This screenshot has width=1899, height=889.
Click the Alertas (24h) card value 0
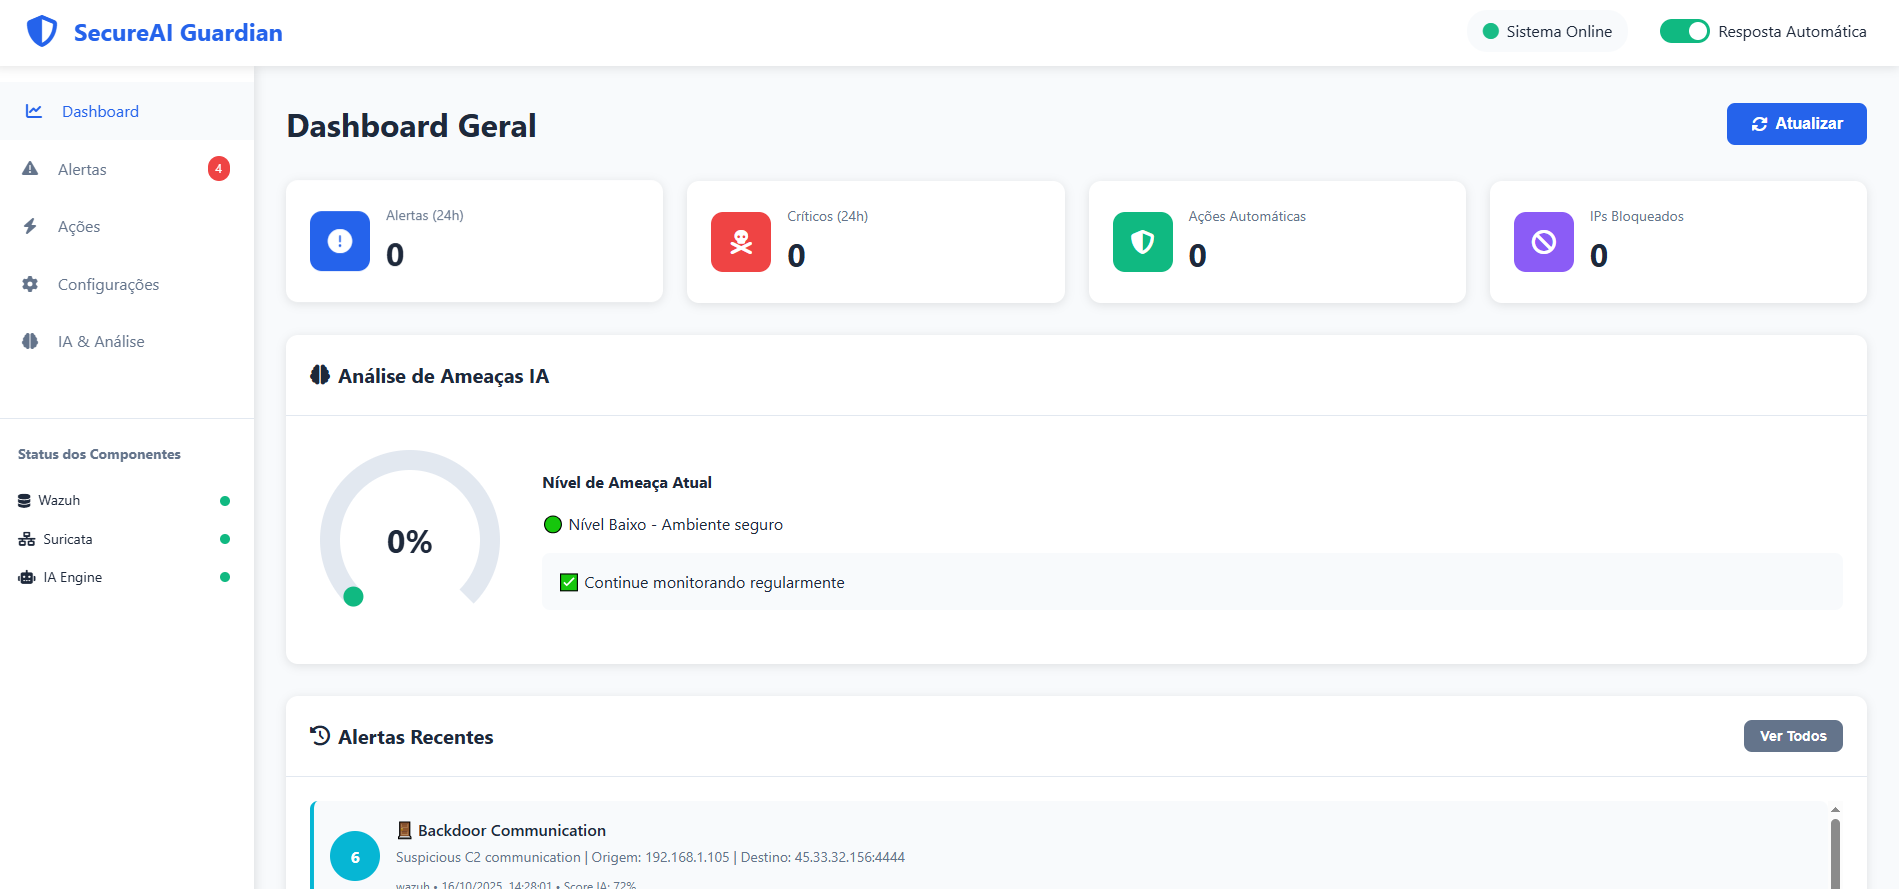pos(395,255)
